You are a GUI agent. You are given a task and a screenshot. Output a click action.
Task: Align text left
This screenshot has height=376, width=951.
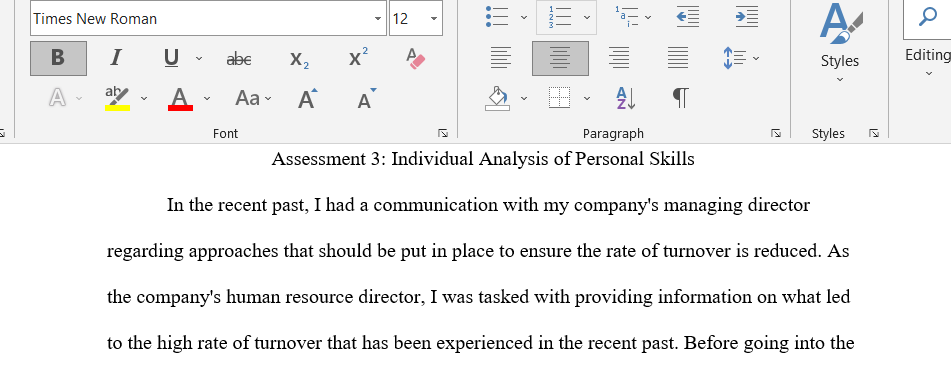coord(500,58)
